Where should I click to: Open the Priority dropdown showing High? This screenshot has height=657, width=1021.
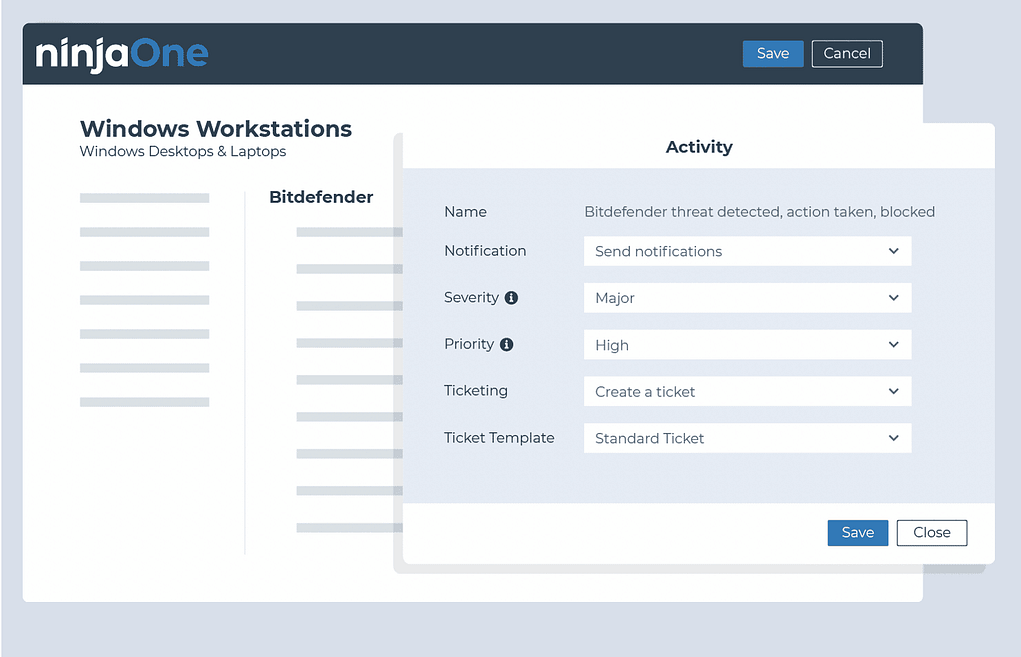(x=748, y=345)
